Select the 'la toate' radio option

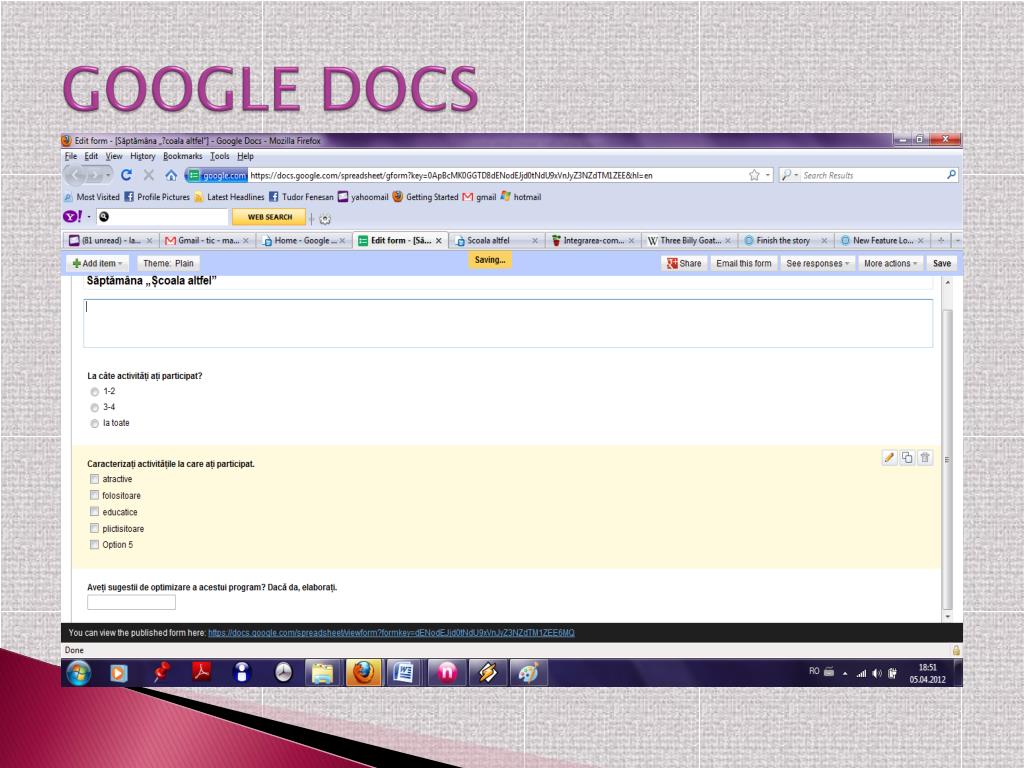(x=95, y=424)
